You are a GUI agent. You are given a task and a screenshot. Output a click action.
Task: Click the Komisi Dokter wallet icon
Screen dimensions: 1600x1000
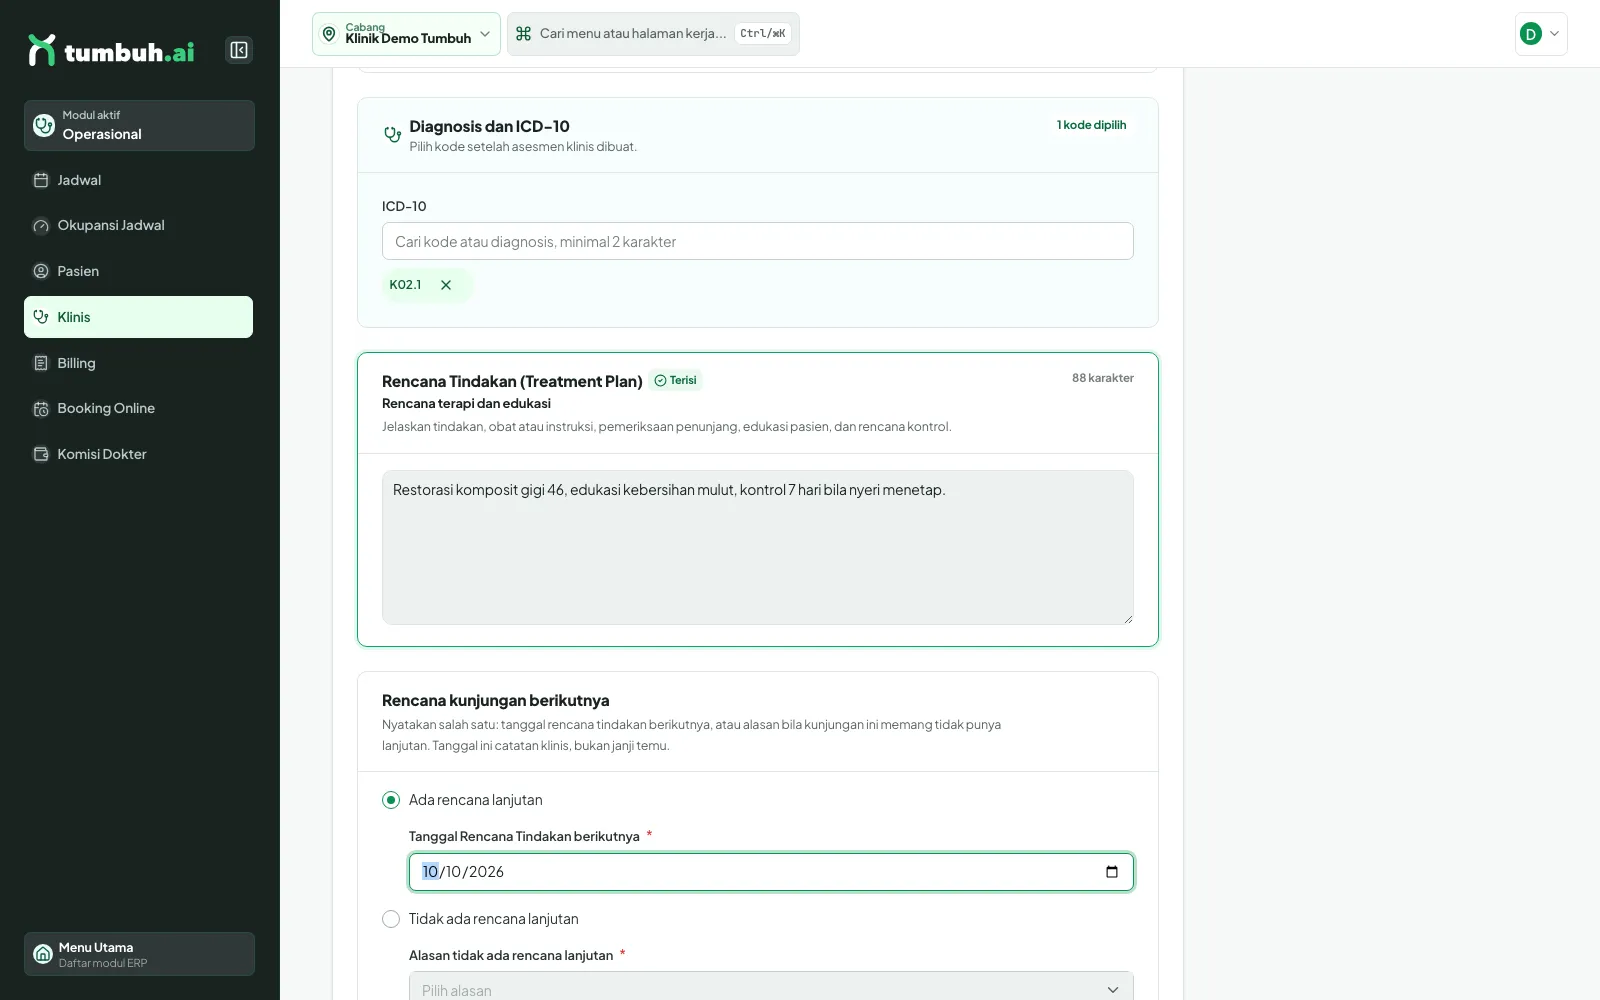coord(41,454)
